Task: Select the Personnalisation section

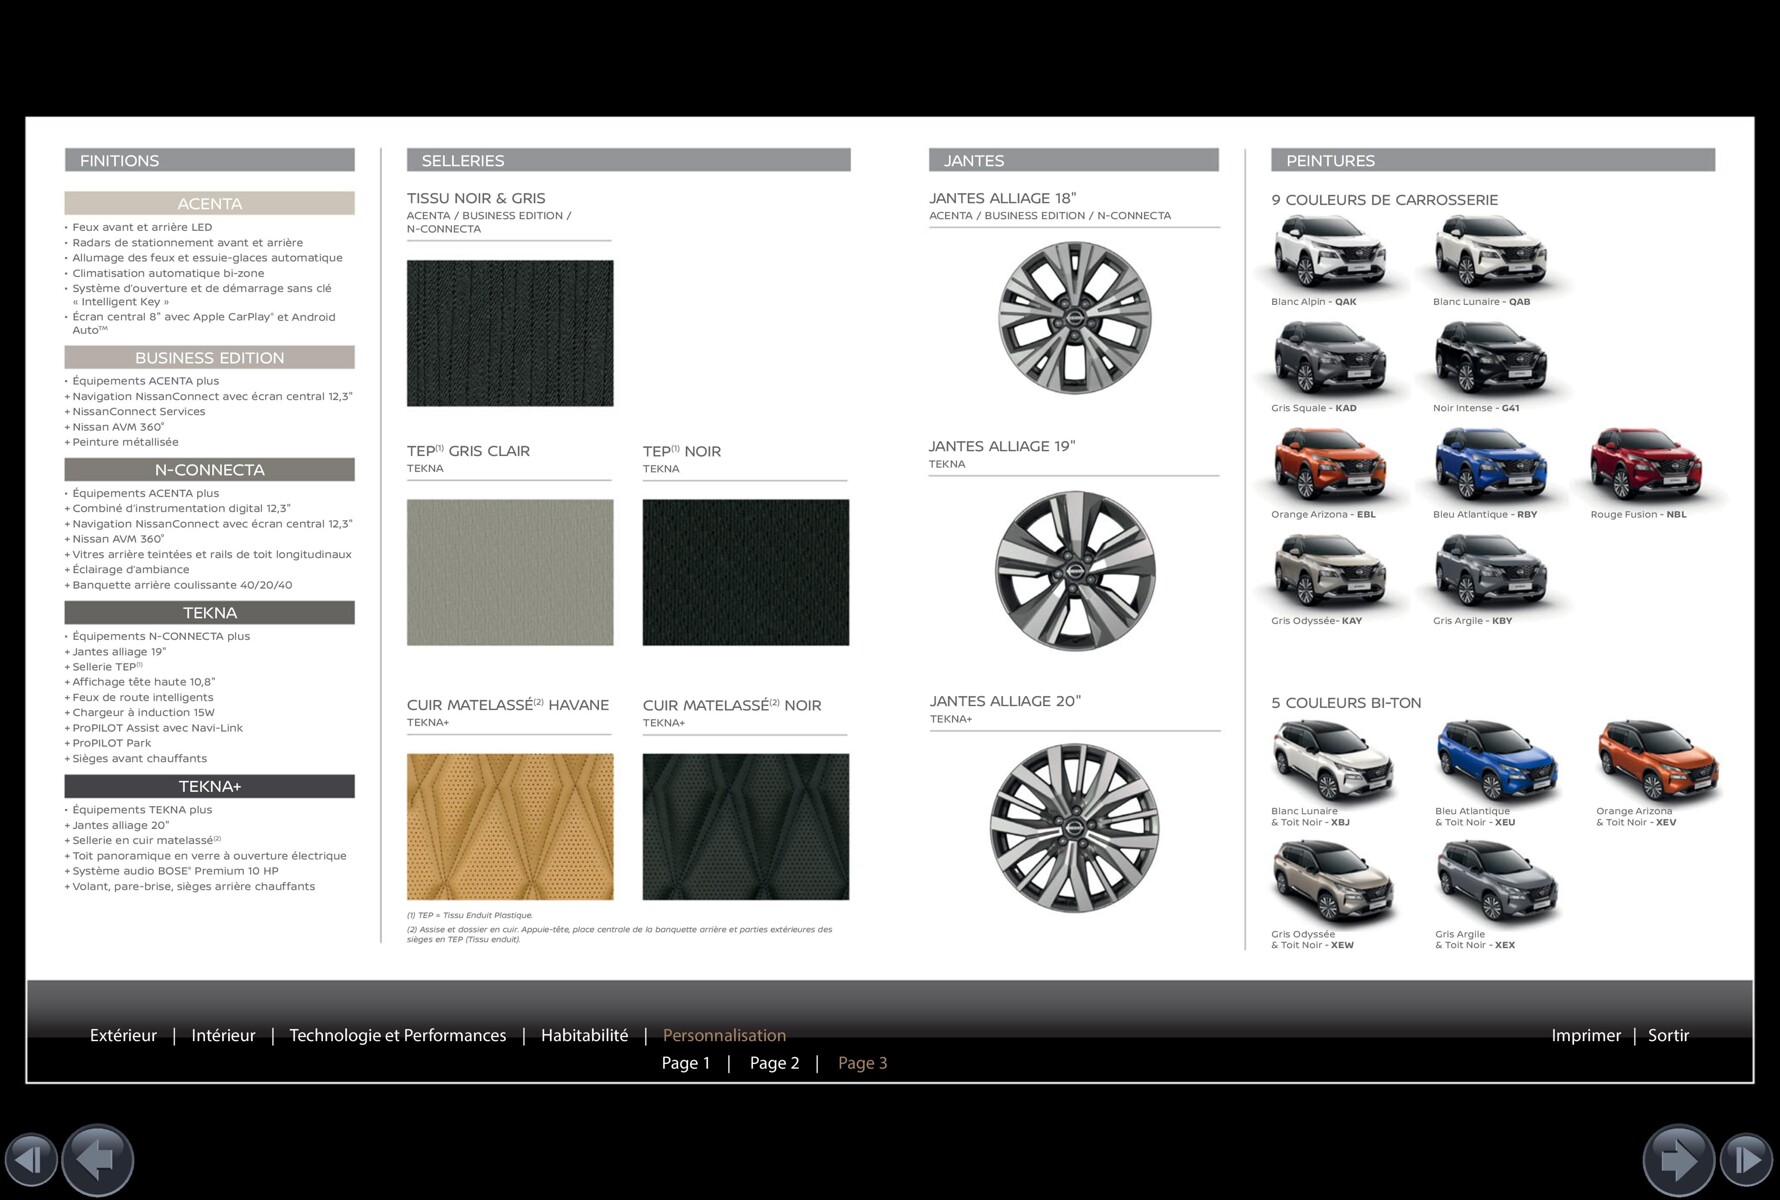Action: coord(724,1035)
